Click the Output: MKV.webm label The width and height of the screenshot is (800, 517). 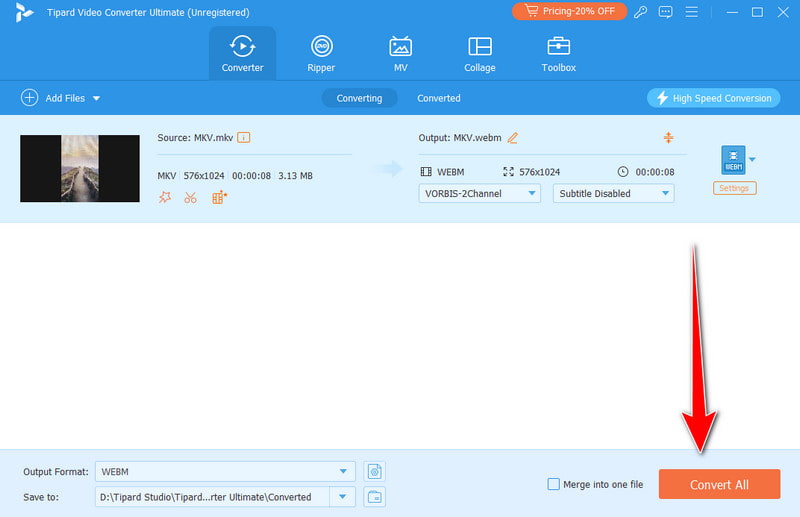[x=460, y=138]
